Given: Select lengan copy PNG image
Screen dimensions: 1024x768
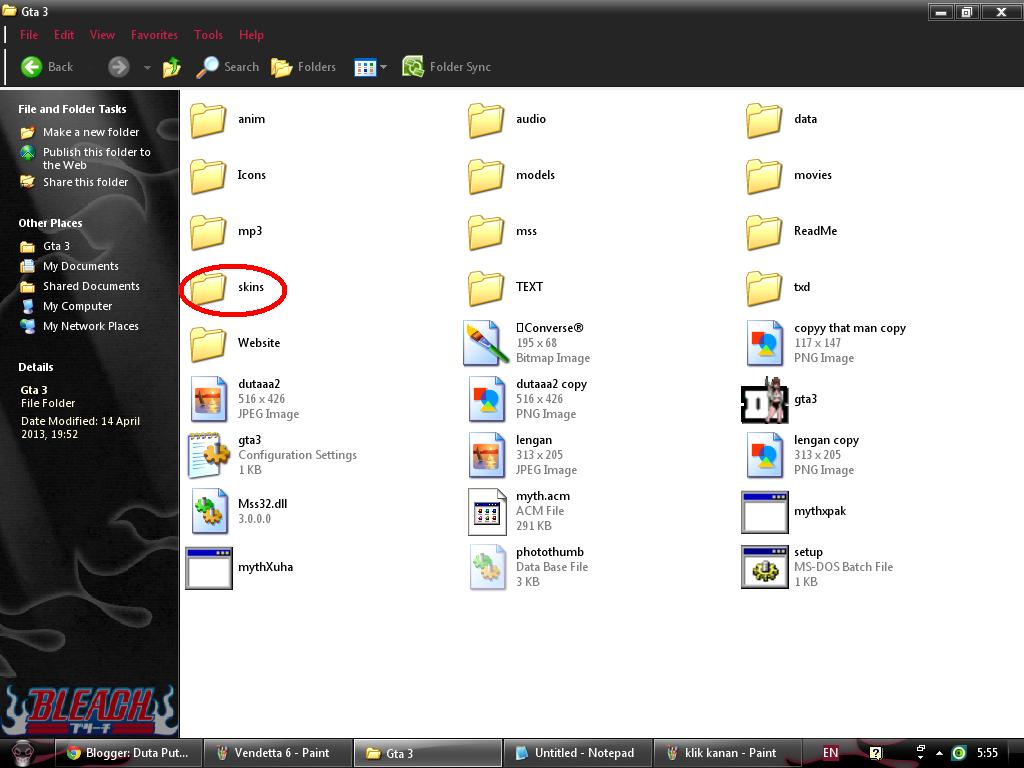Looking at the screenshot, I should [802, 455].
